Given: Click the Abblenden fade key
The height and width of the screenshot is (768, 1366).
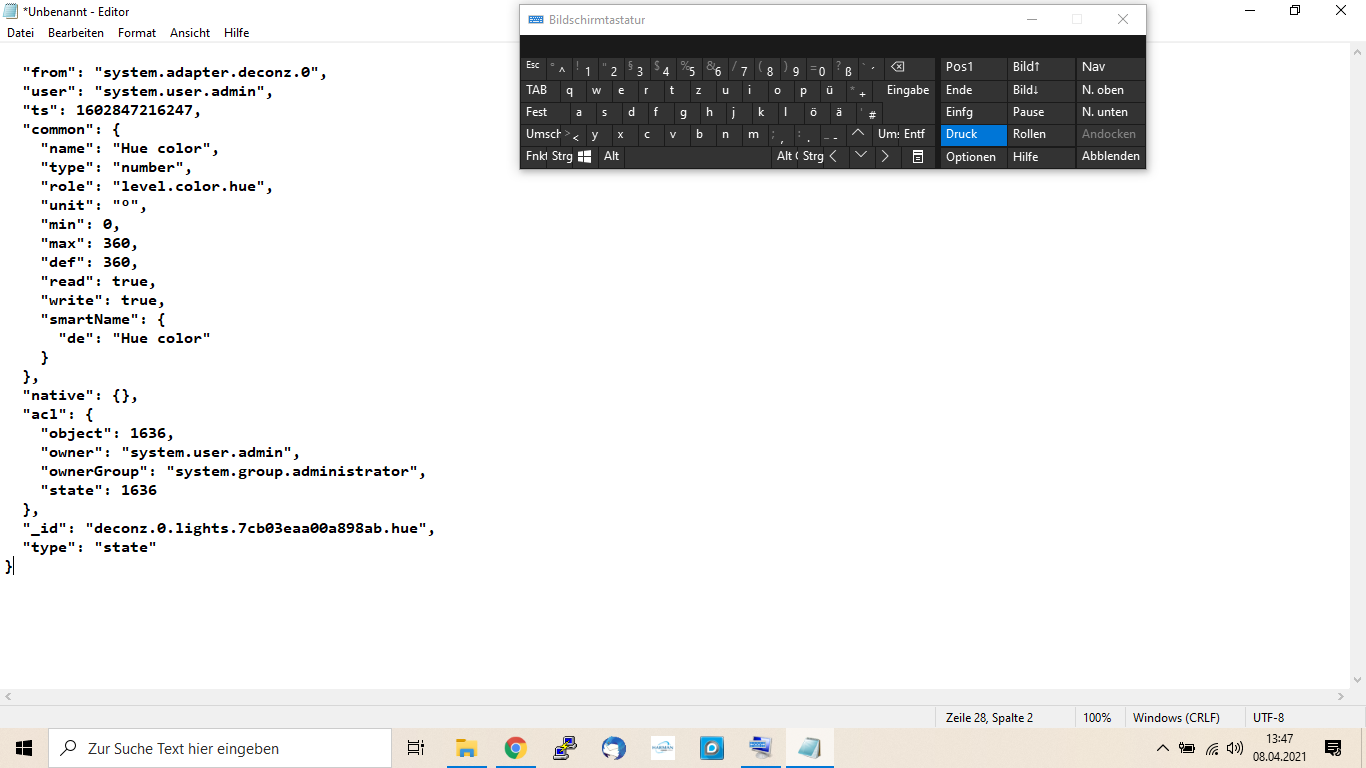Looking at the screenshot, I should pyautogui.click(x=1110, y=157).
